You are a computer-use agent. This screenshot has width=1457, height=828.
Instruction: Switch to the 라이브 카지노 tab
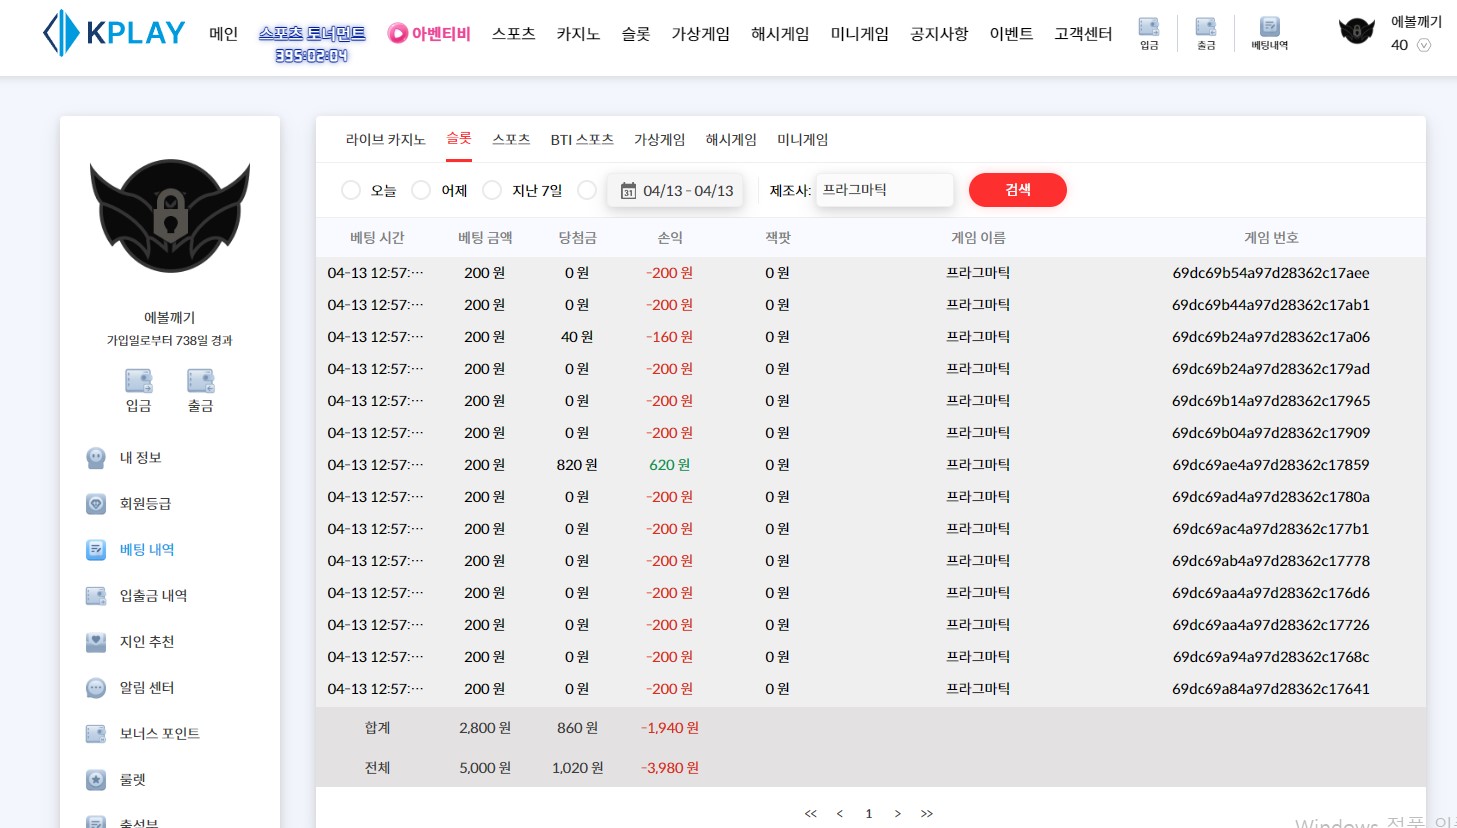point(385,140)
